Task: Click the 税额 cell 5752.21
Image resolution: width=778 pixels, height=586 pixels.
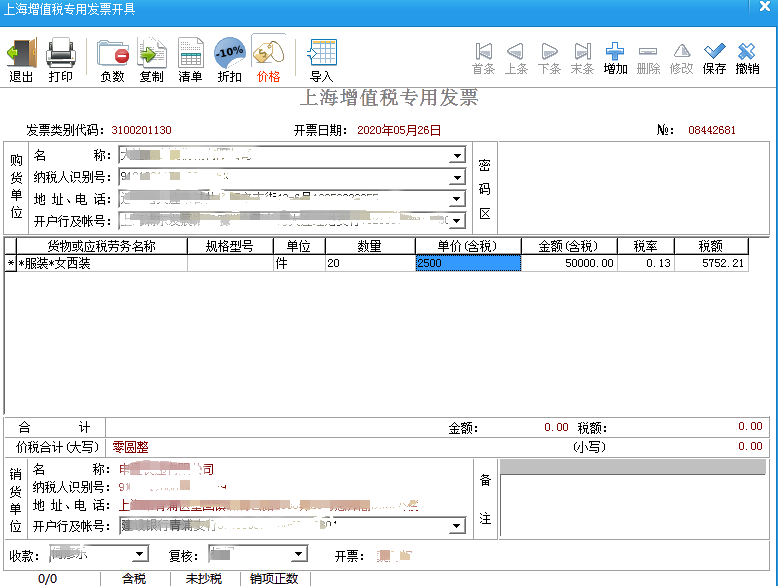Action: (x=711, y=263)
